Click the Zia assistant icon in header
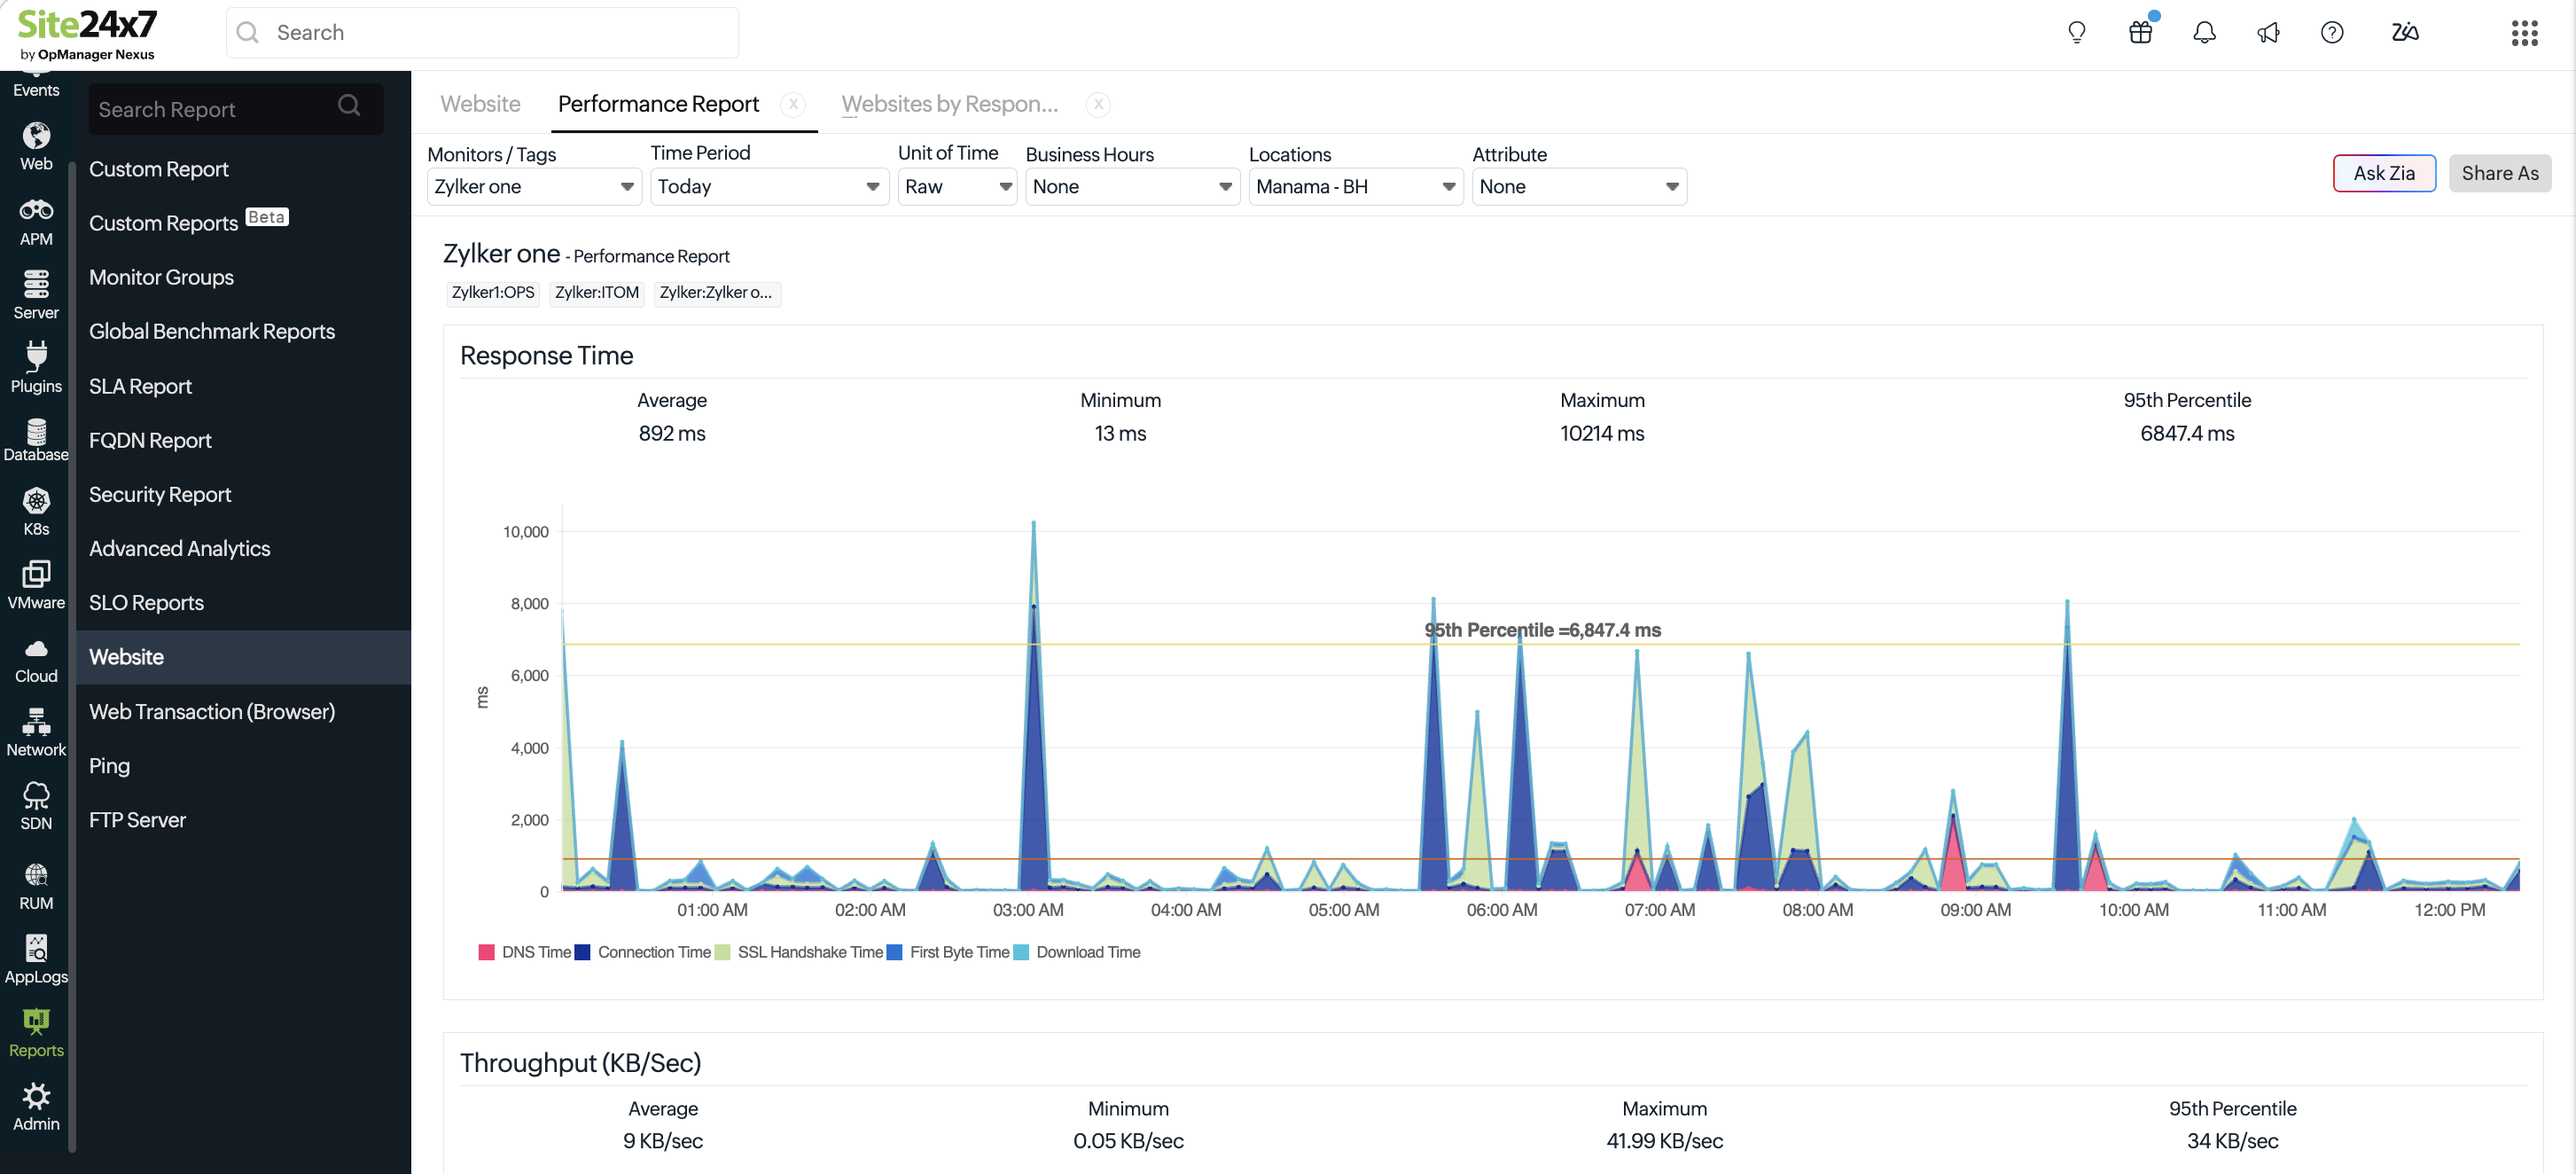The height and width of the screenshot is (1174, 2576). 2405,33
